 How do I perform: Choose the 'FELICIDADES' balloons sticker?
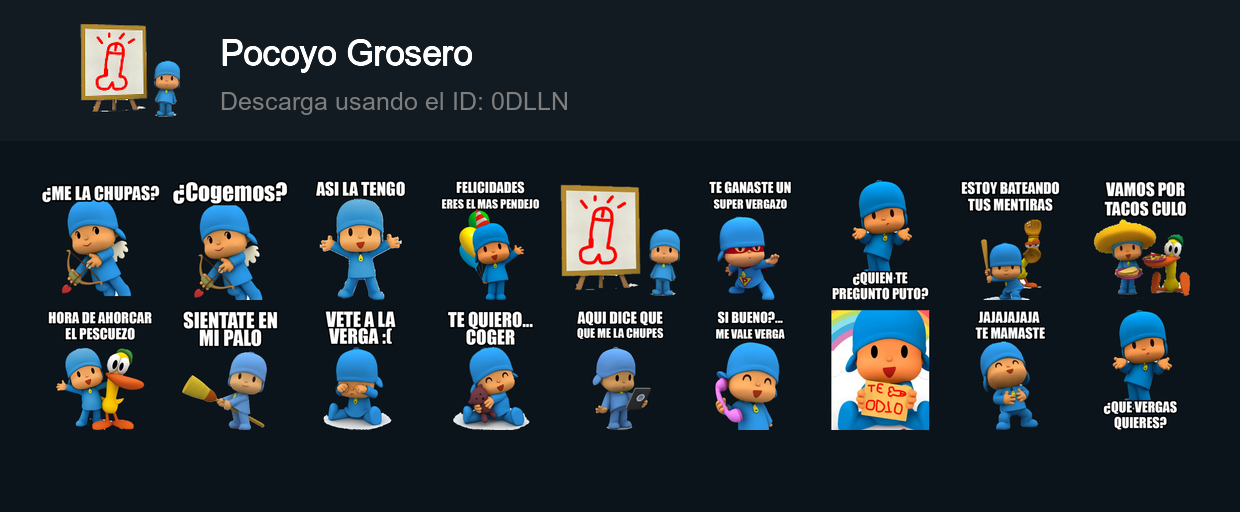[490, 240]
